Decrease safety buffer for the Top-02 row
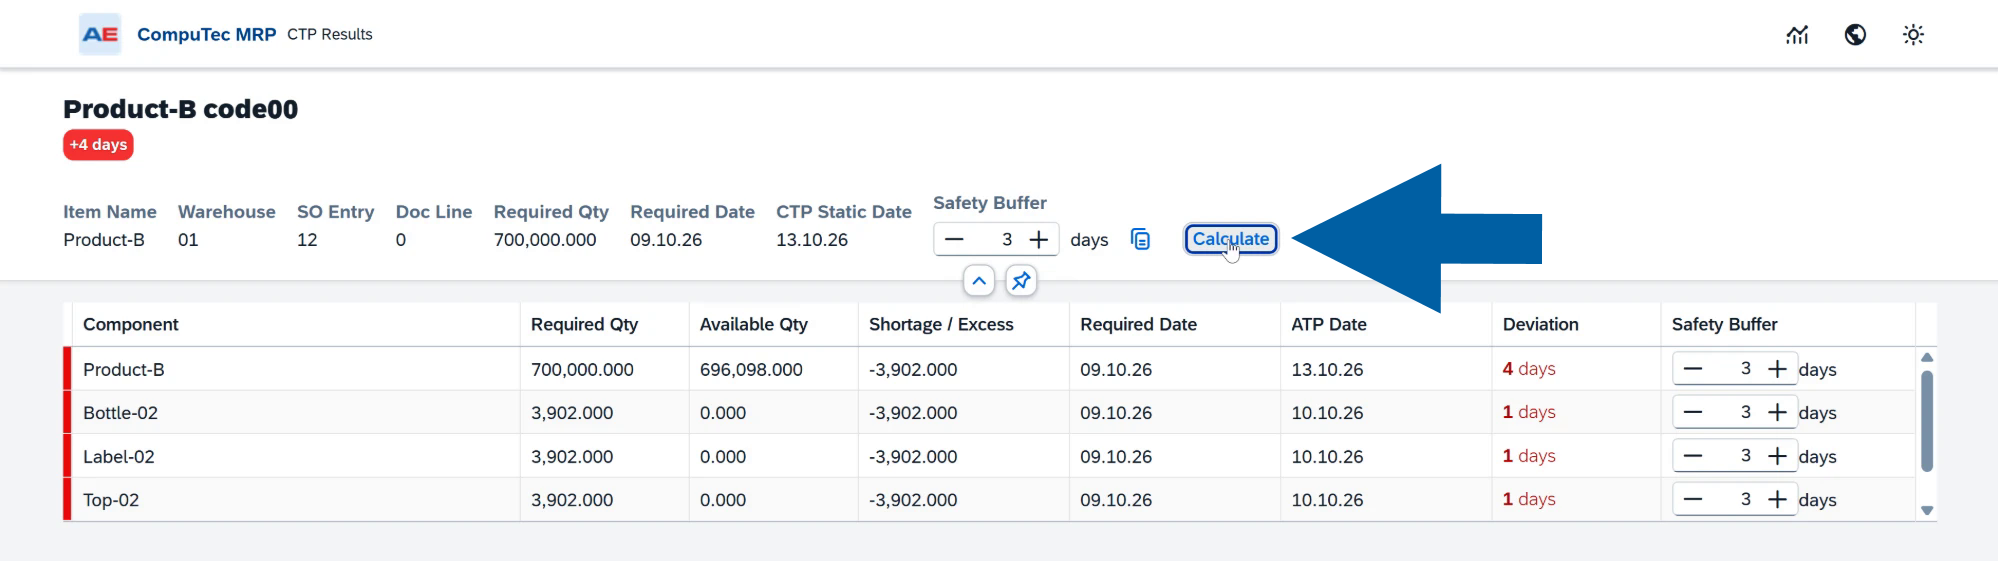Viewport: 1998px width, 561px height. (x=1692, y=499)
